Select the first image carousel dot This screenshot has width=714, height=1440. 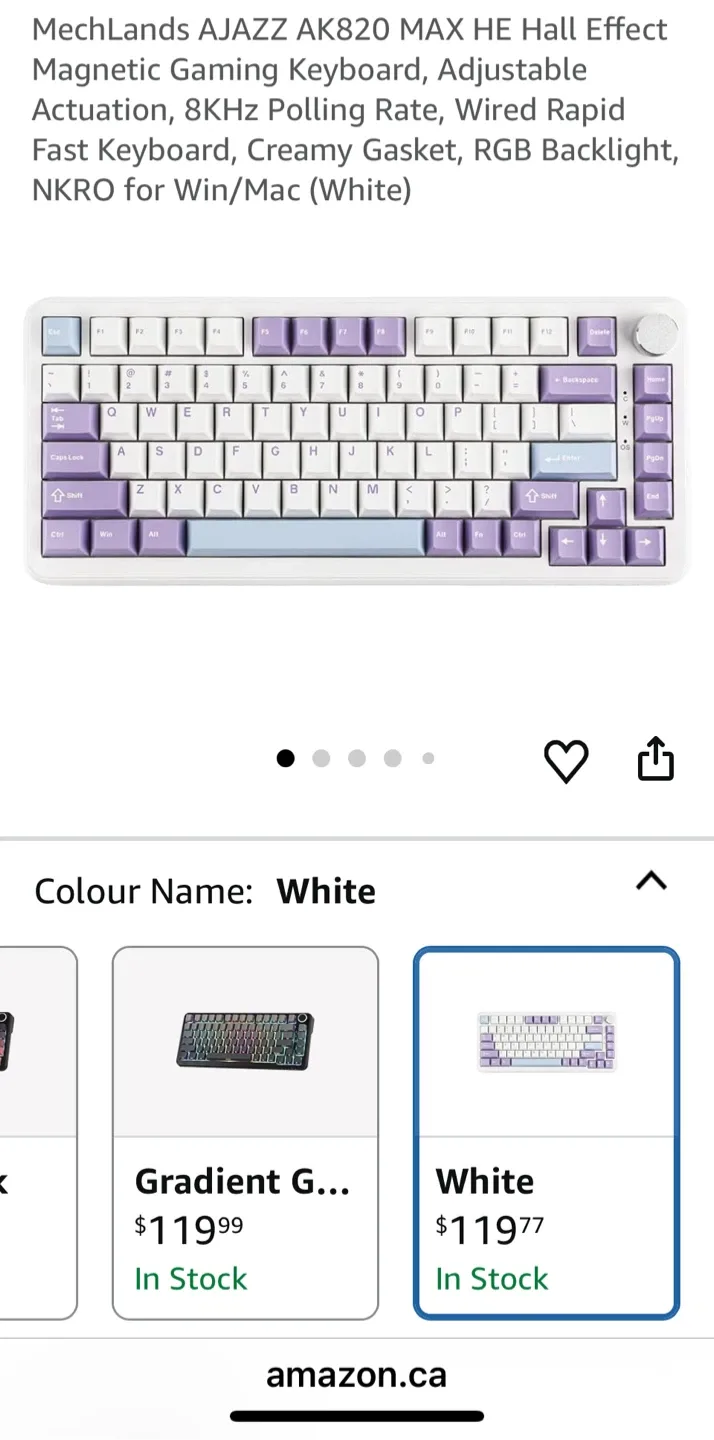tap(286, 758)
